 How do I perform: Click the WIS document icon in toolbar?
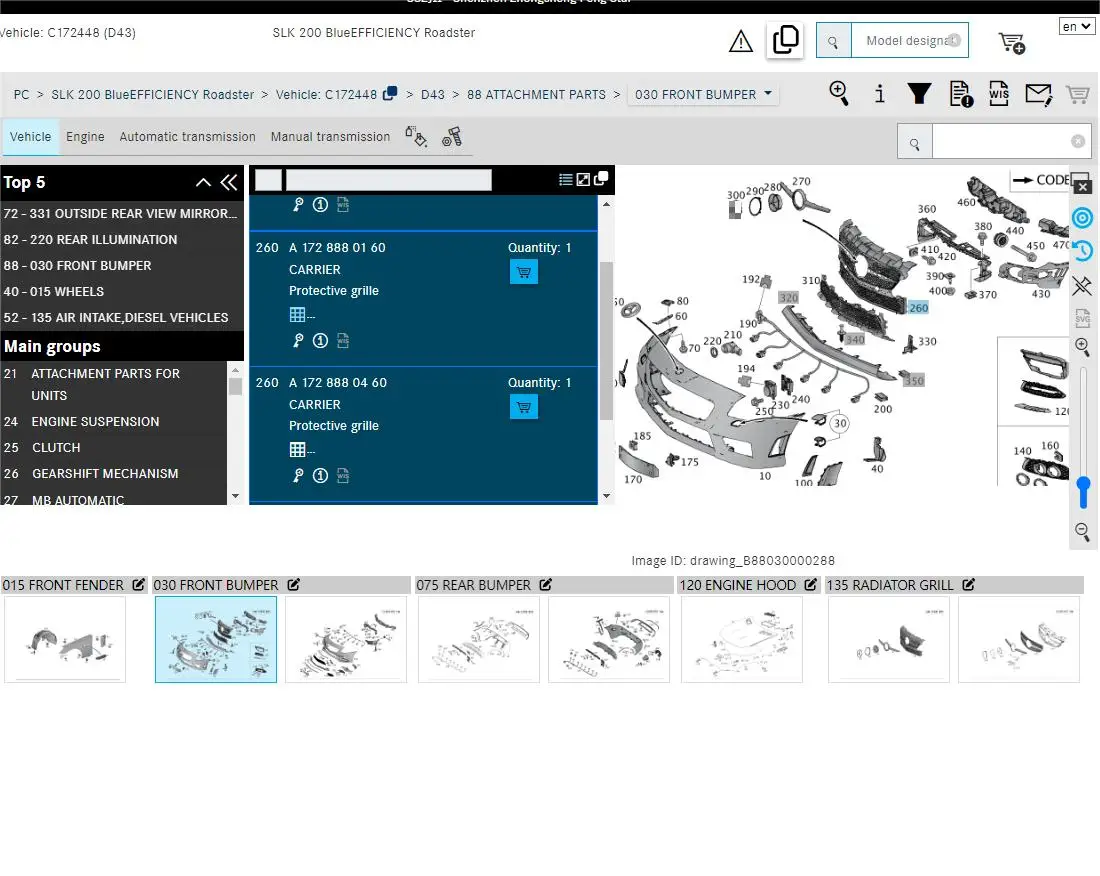pos(998,94)
